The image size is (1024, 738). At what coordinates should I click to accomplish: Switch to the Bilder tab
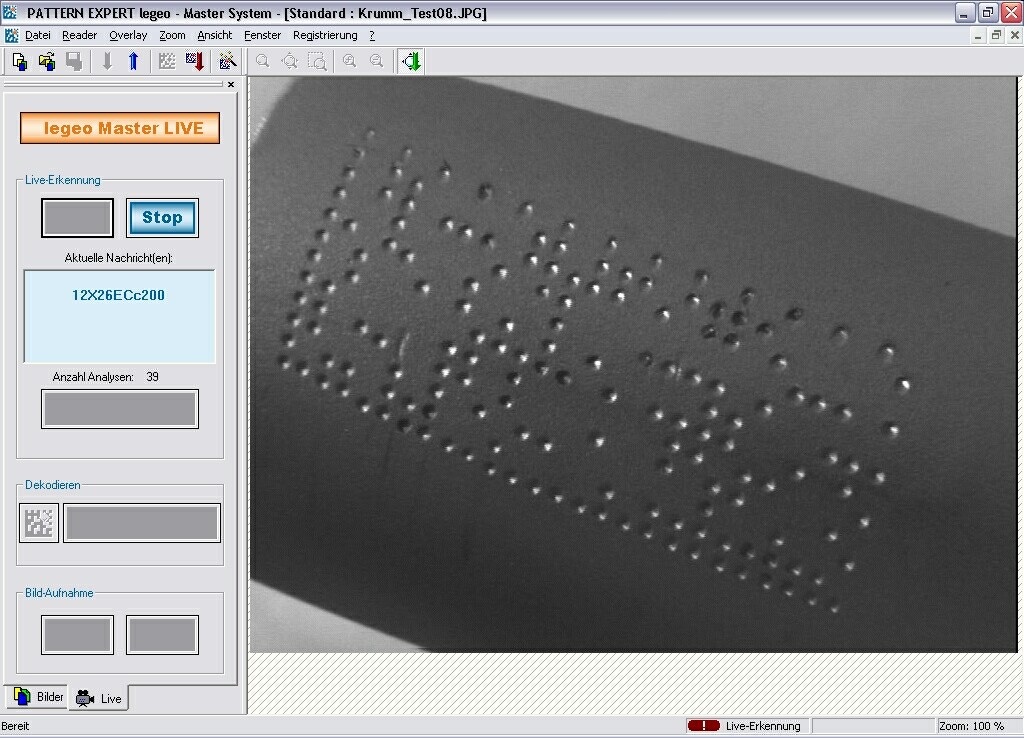pos(38,697)
